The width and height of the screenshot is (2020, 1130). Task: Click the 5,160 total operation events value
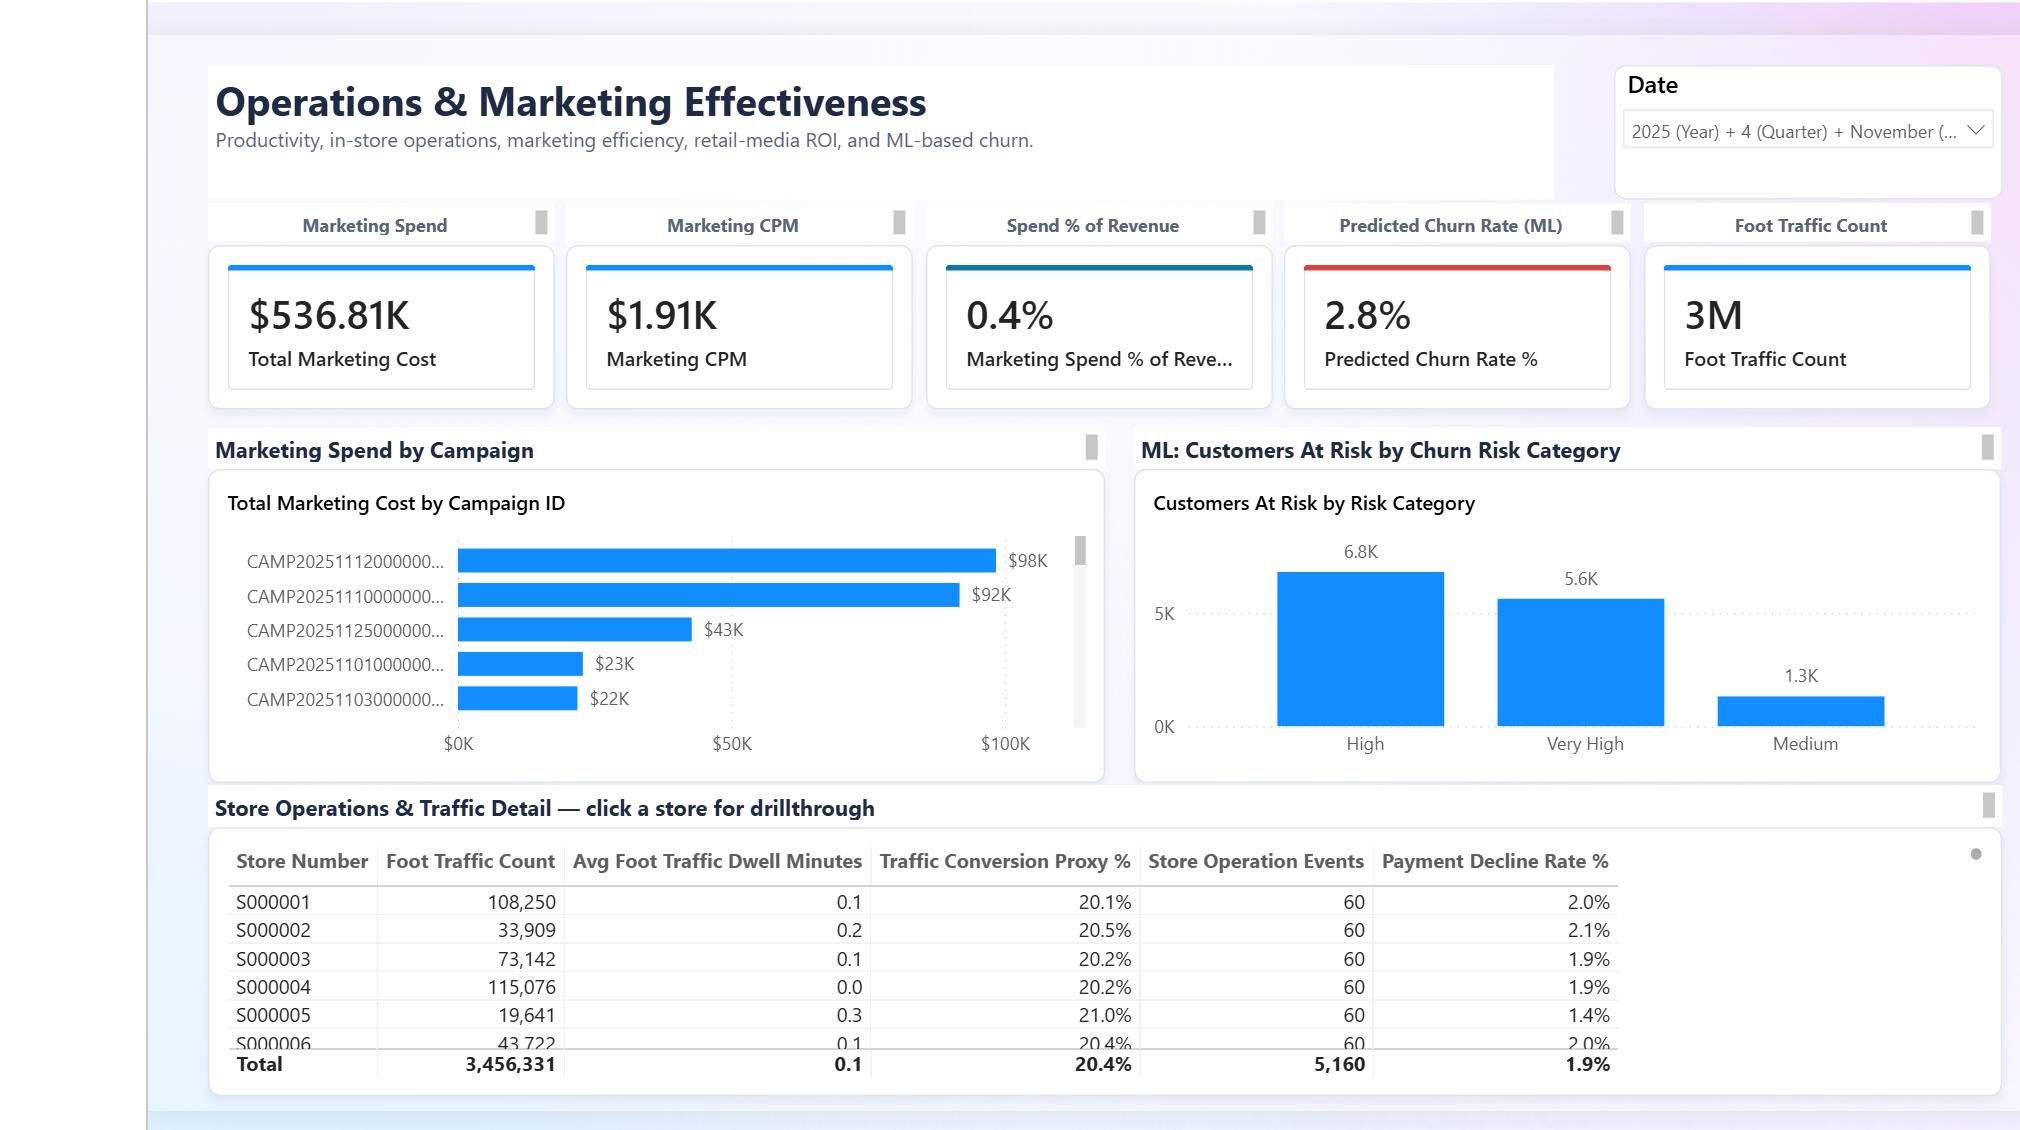click(x=1339, y=1064)
